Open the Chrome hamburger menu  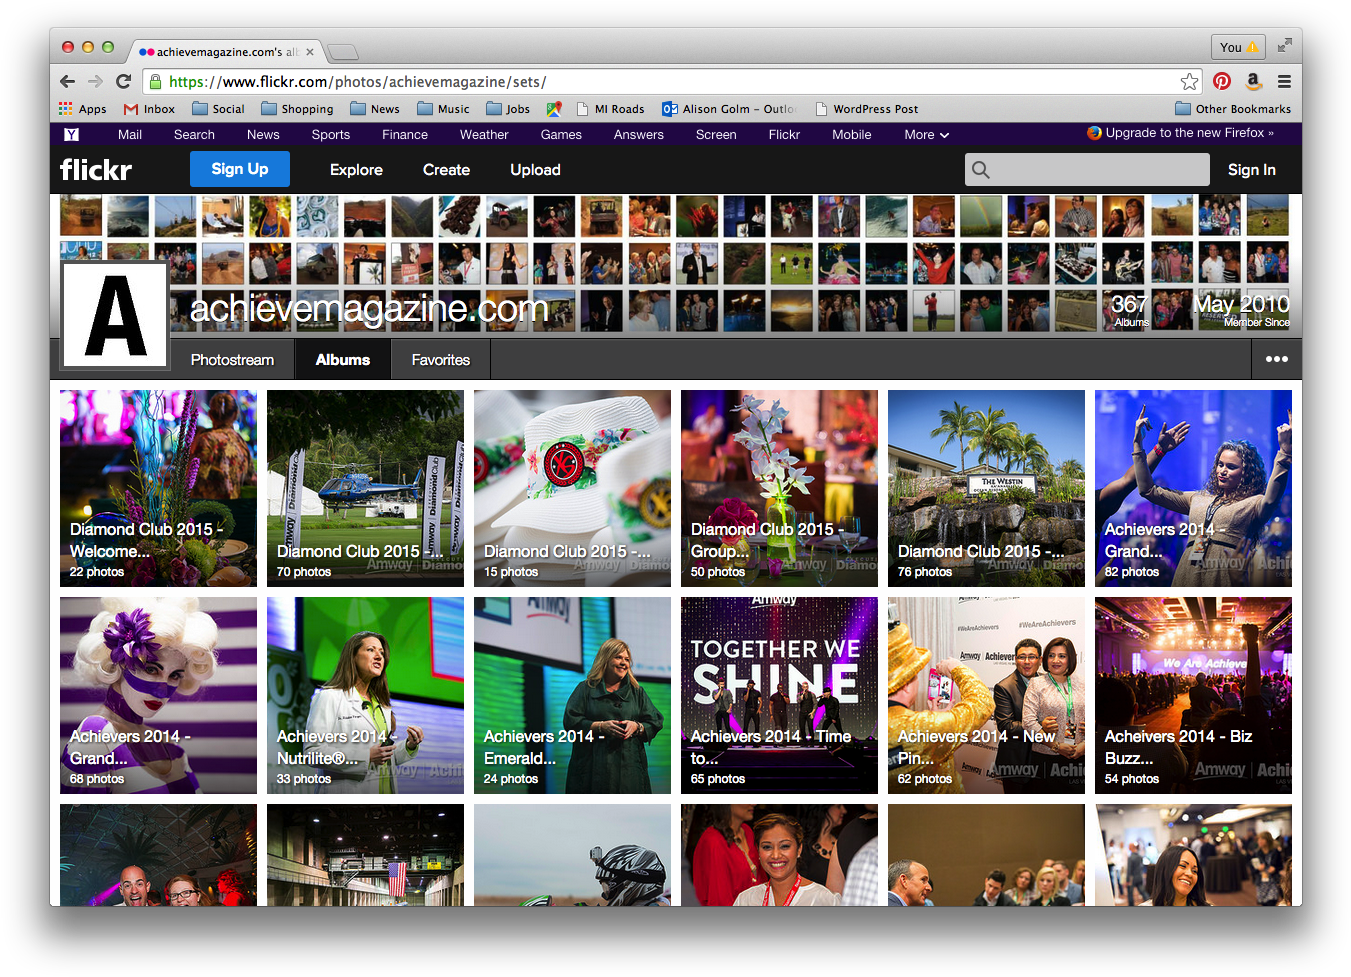pyautogui.click(x=1284, y=82)
